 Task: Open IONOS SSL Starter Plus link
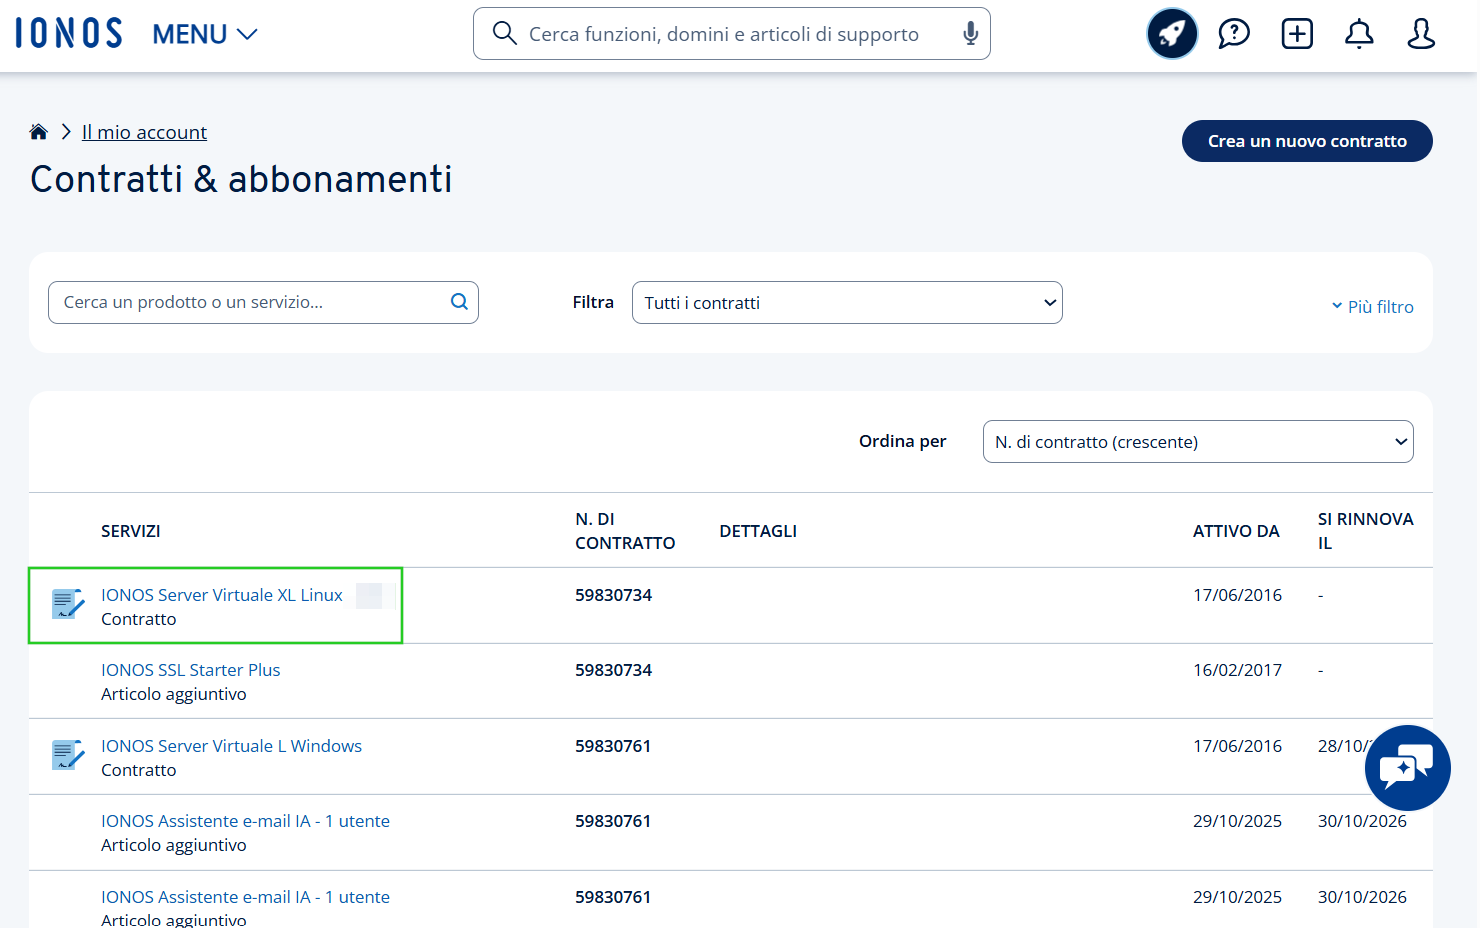tap(190, 670)
